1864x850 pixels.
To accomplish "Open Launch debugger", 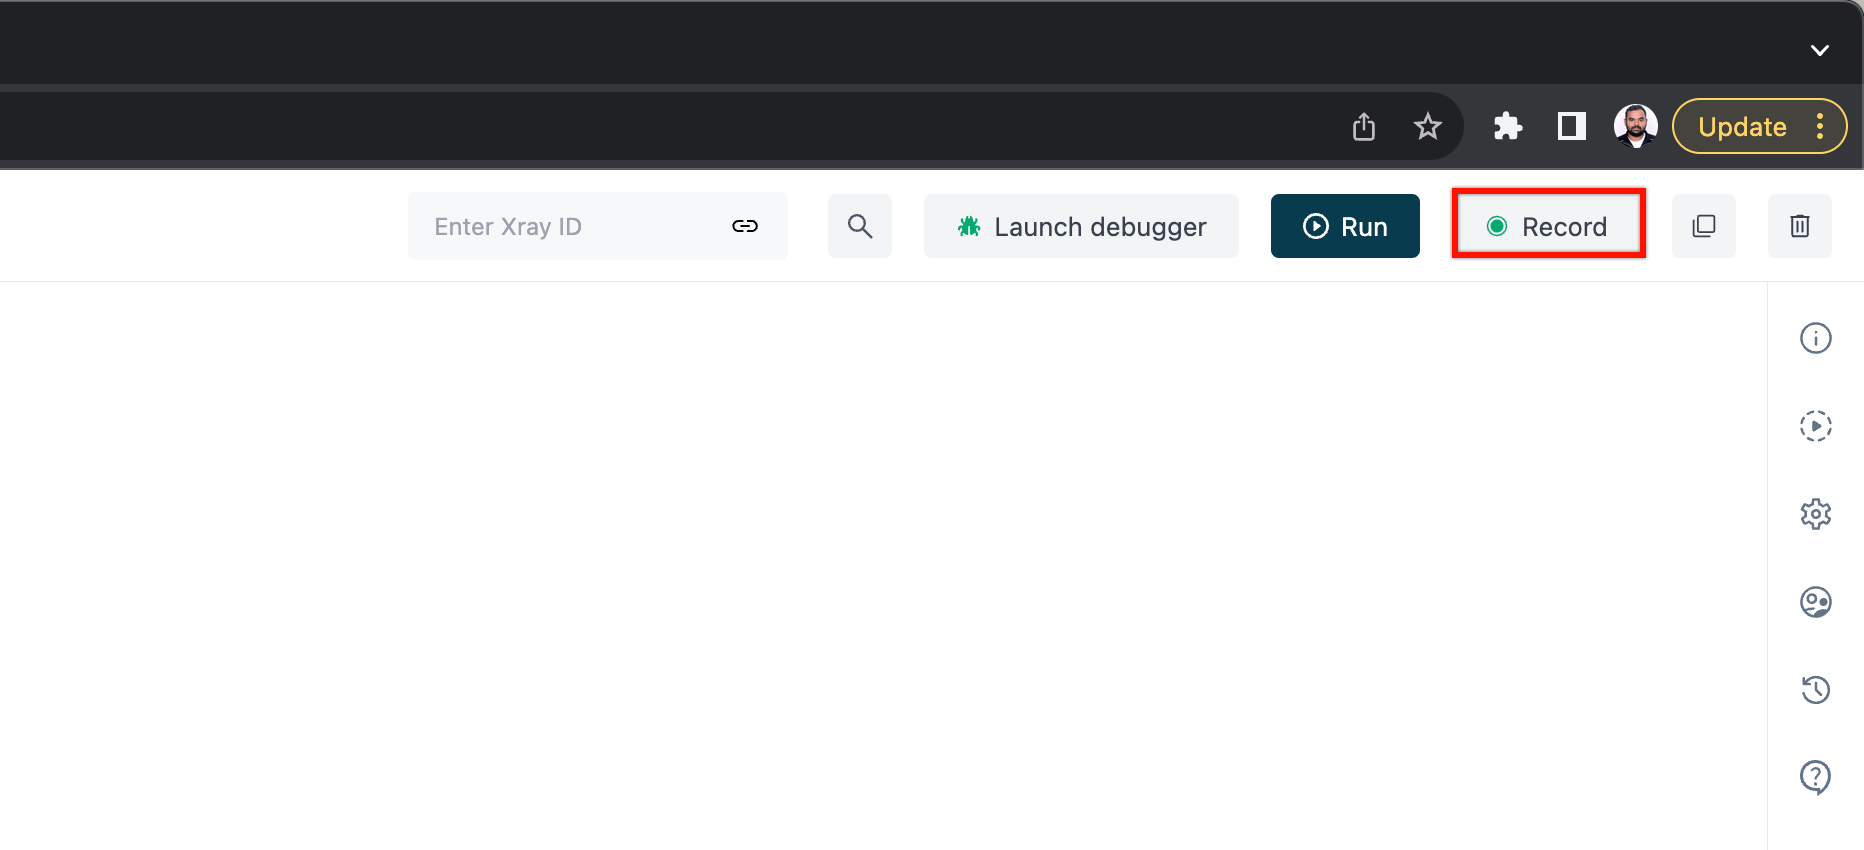I will coord(1081,226).
